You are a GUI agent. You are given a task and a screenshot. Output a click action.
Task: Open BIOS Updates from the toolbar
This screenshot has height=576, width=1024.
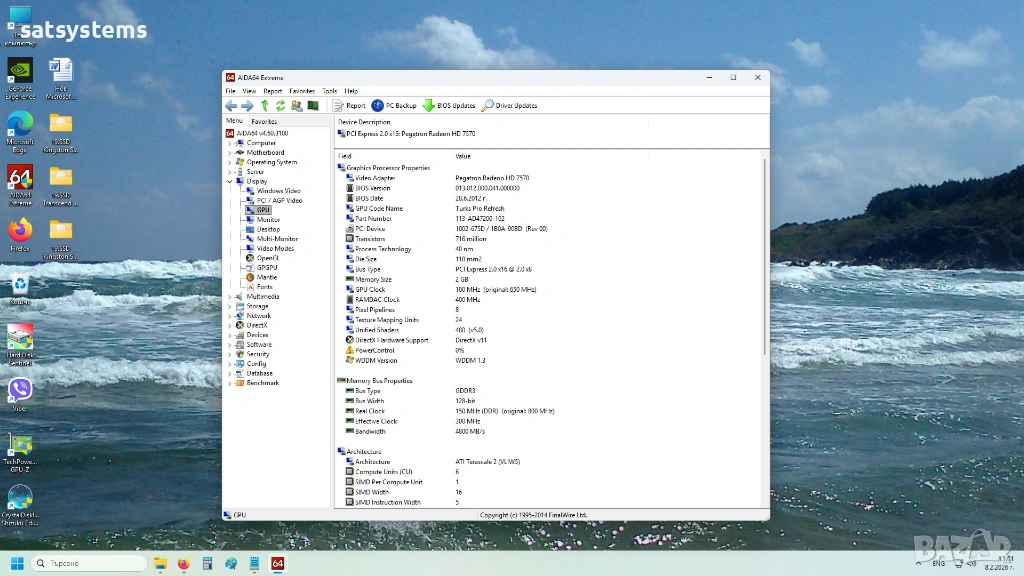click(449, 105)
